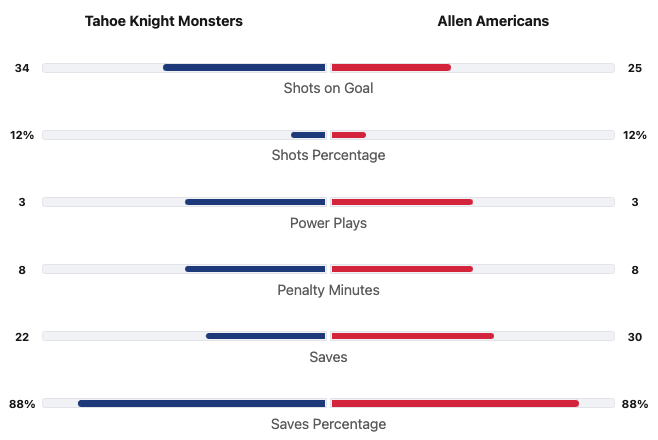Select the Power Plays label

[x=328, y=223]
